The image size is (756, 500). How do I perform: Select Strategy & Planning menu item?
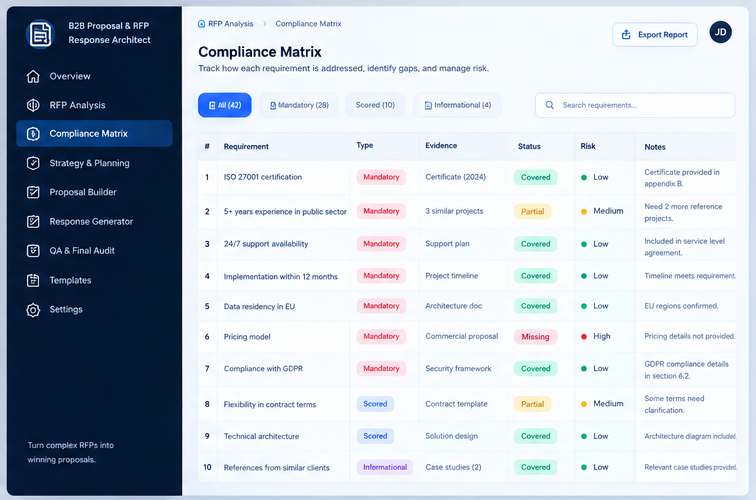coord(94,163)
